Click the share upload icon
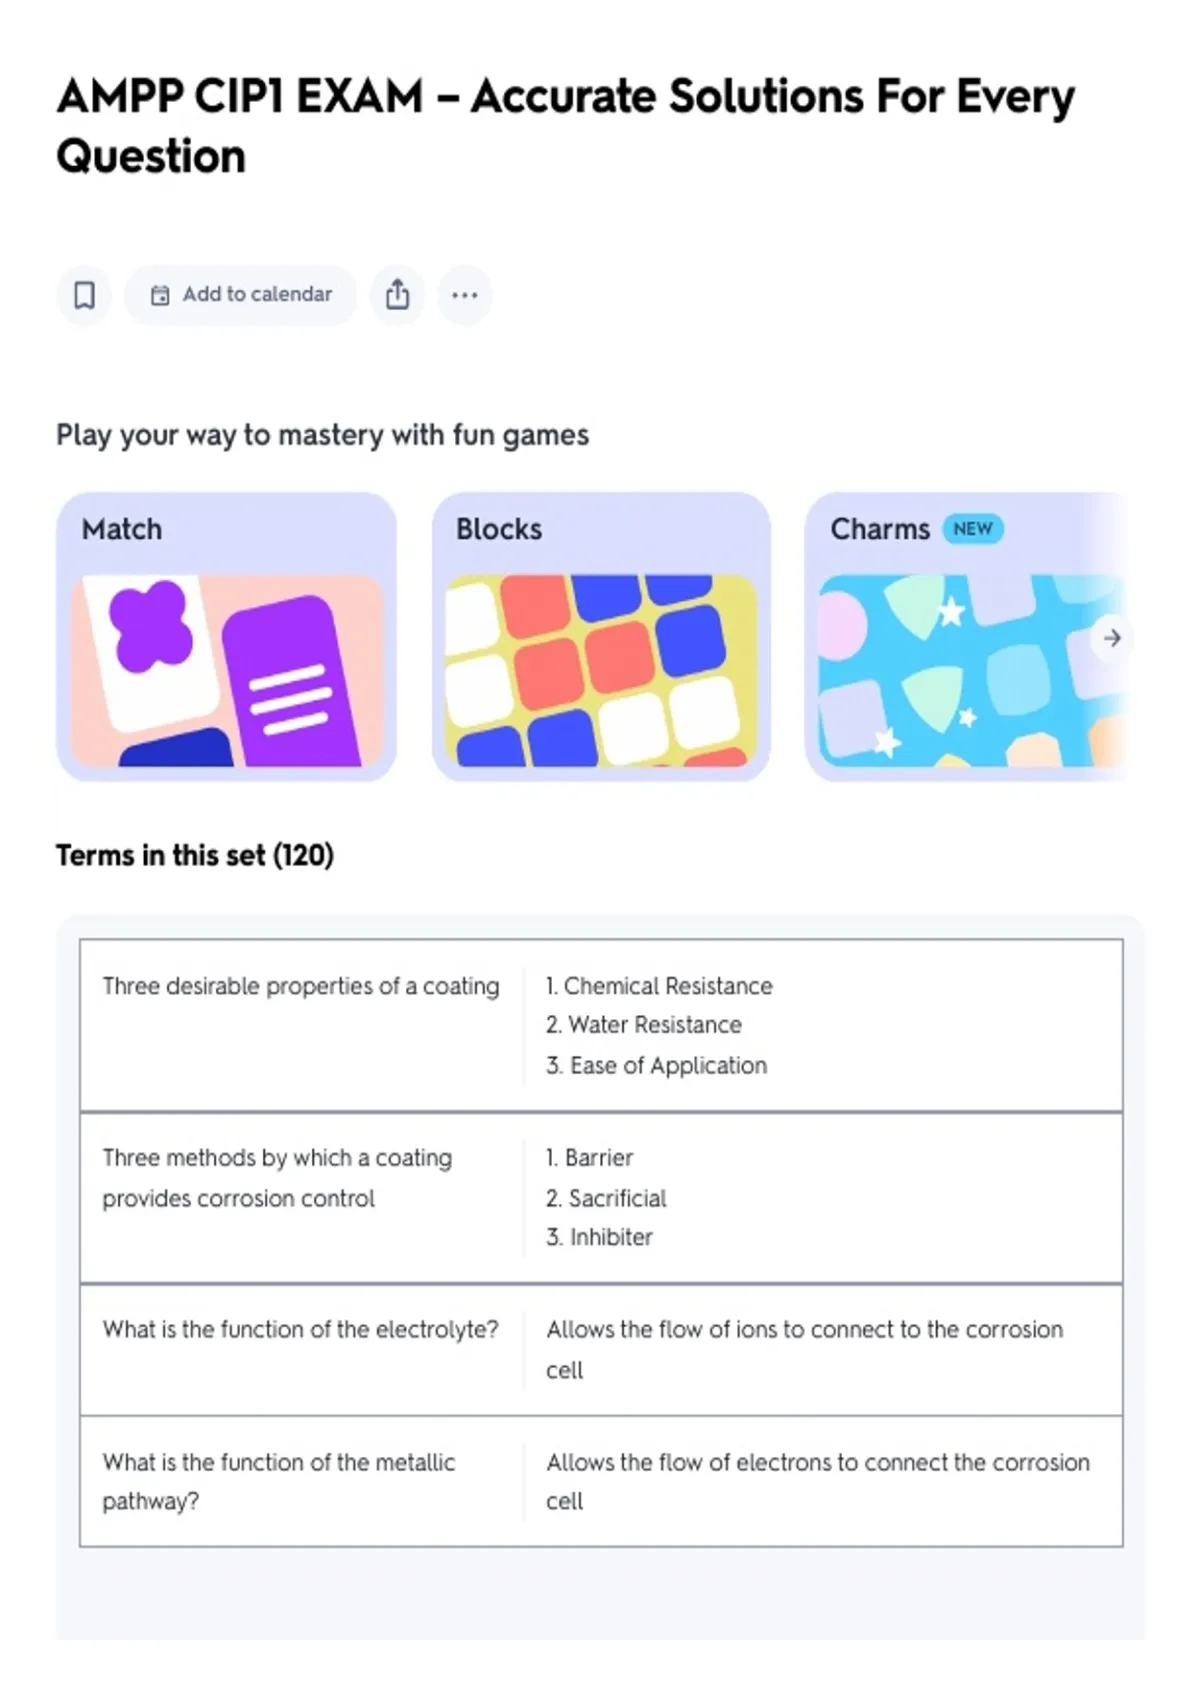Screen dimensions: 1200x1700 (397, 295)
